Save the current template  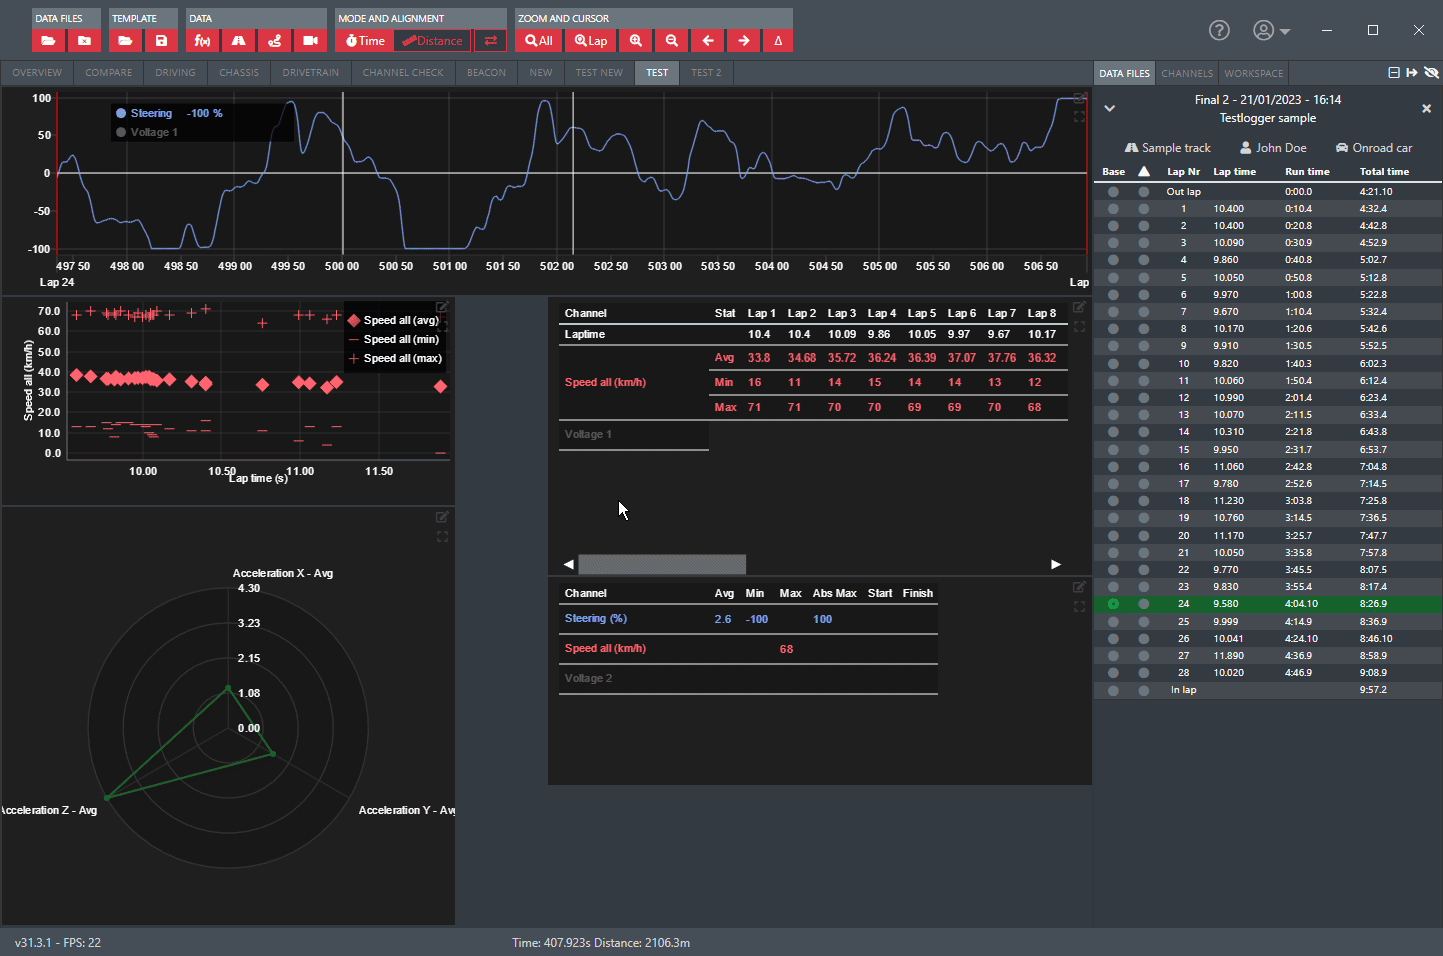point(161,41)
